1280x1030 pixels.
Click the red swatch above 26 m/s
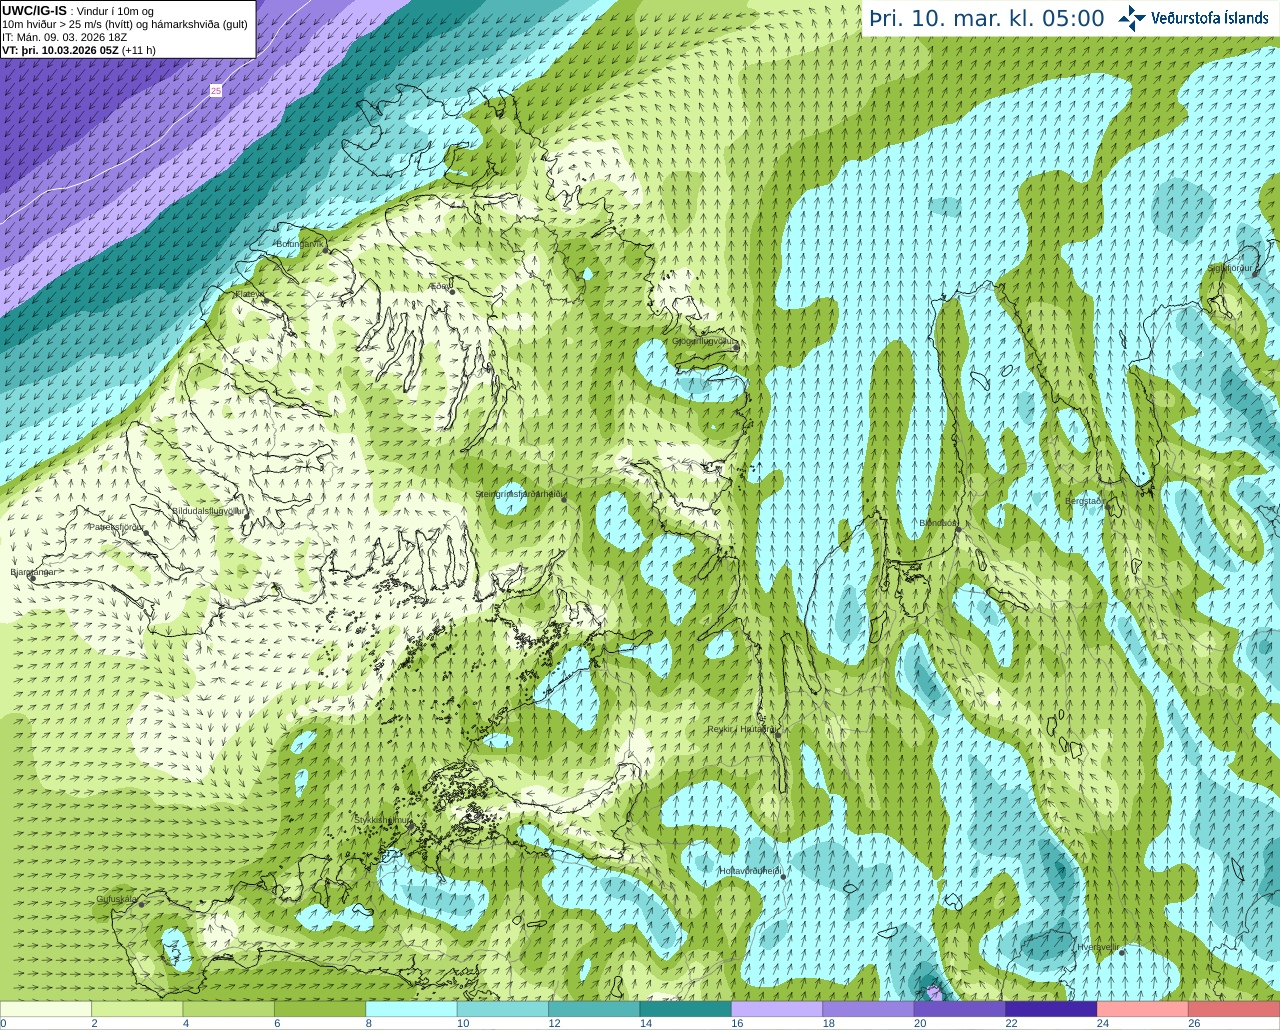pyautogui.click(x=1234, y=1009)
